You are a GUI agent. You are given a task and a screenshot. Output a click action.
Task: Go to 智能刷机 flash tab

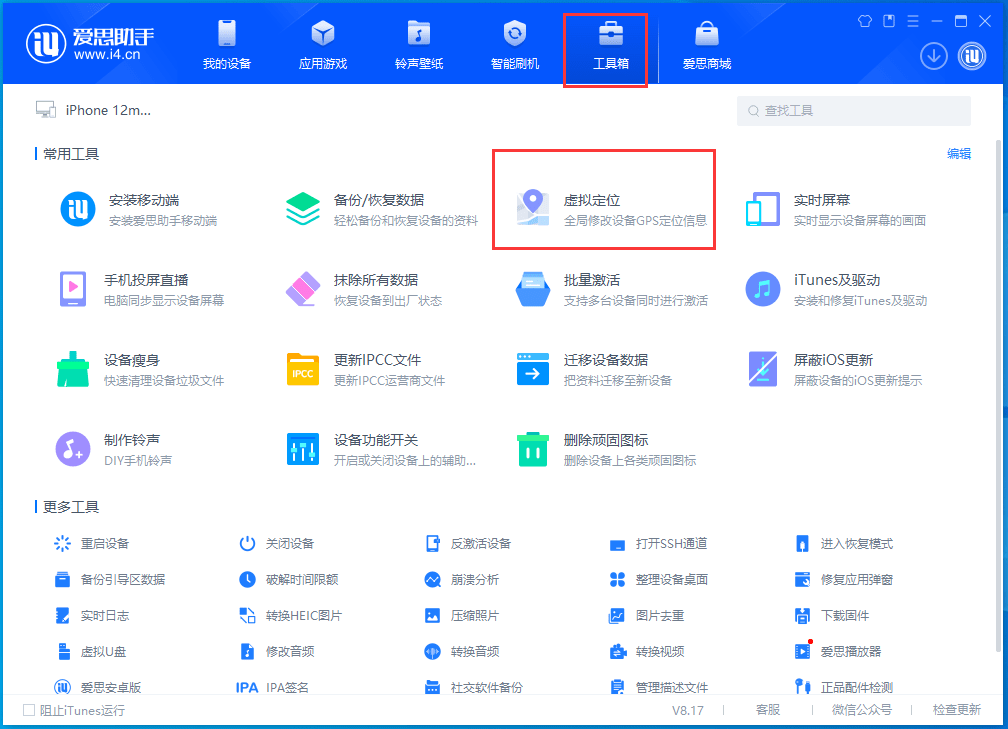pos(515,45)
